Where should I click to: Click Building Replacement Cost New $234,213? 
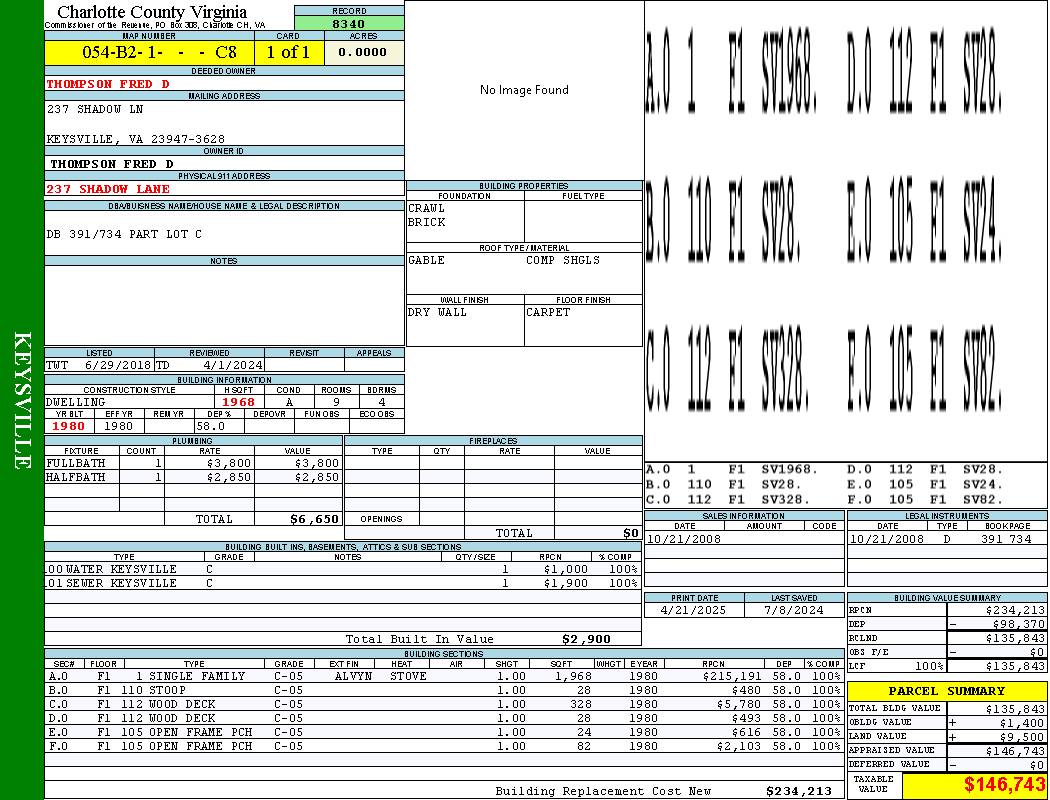(x=800, y=791)
